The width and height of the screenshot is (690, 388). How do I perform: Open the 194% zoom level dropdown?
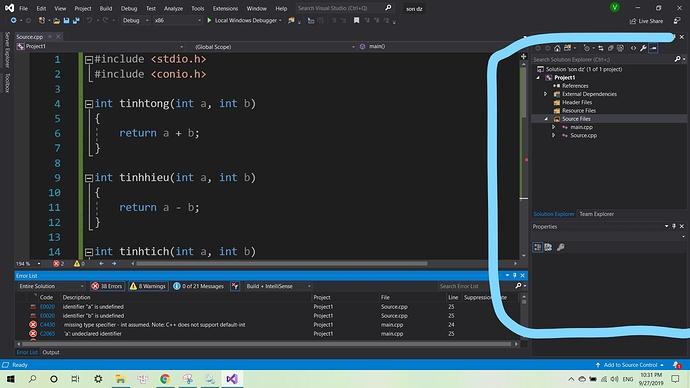tap(28, 264)
